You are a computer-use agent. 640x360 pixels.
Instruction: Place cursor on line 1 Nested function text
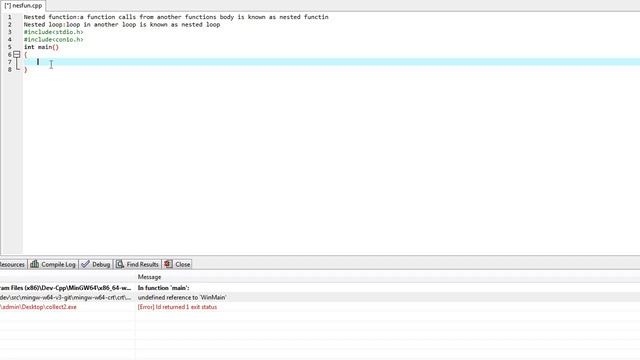[176, 17]
